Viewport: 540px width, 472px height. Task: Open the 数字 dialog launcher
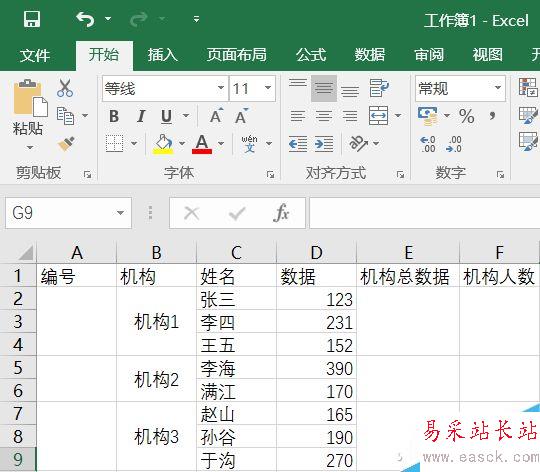tap(500, 175)
